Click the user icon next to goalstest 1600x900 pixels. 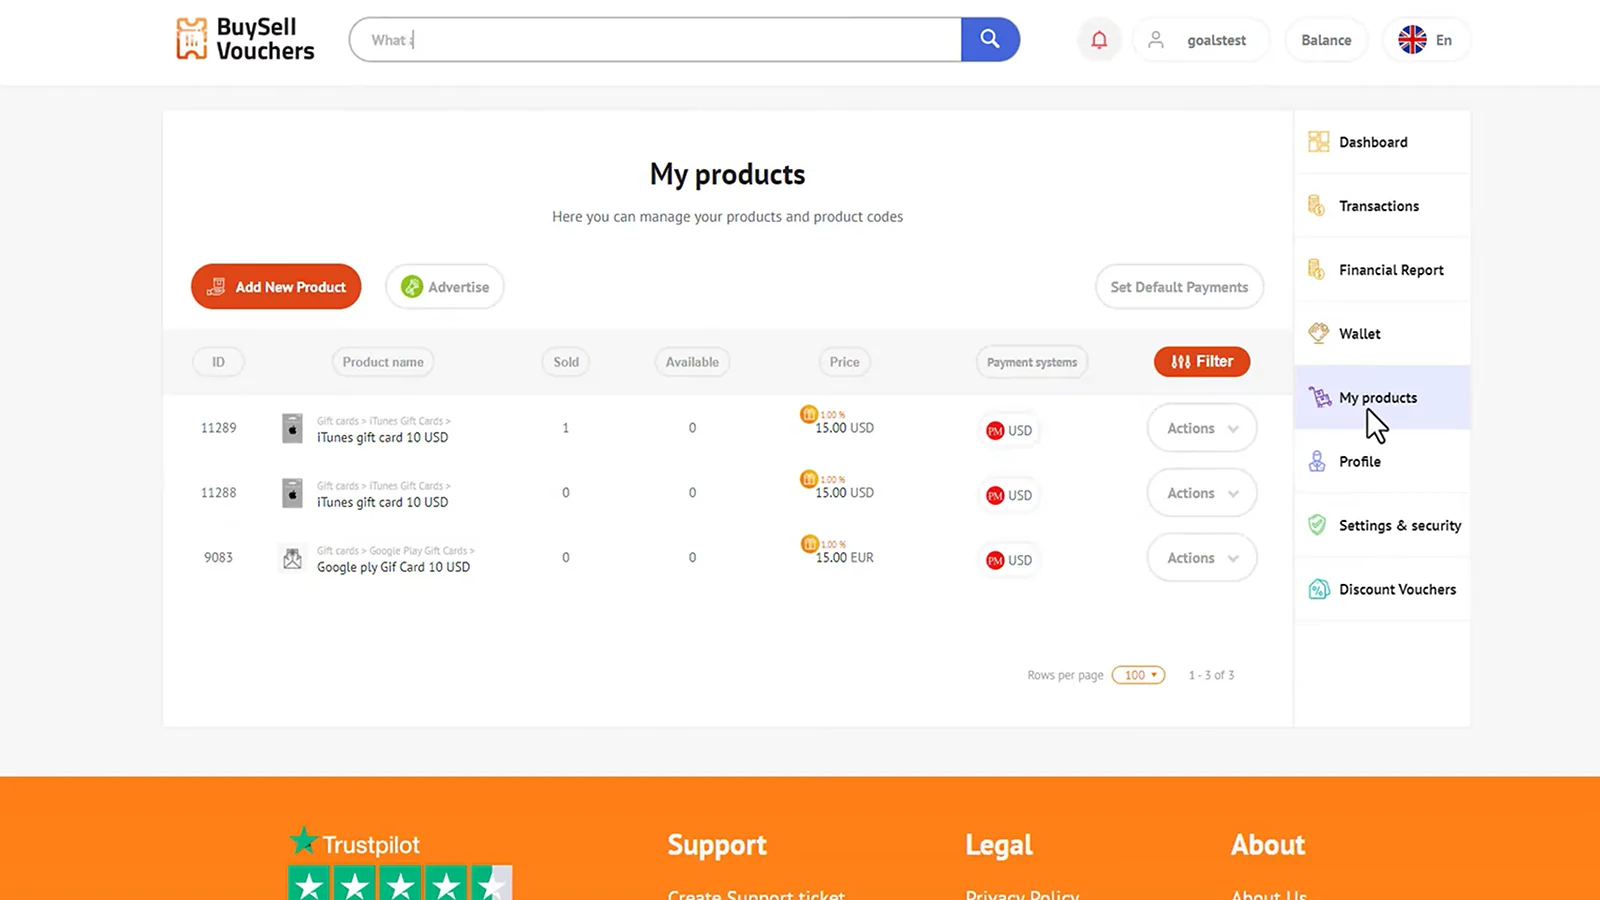pyautogui.click(x=1156, y=40)
